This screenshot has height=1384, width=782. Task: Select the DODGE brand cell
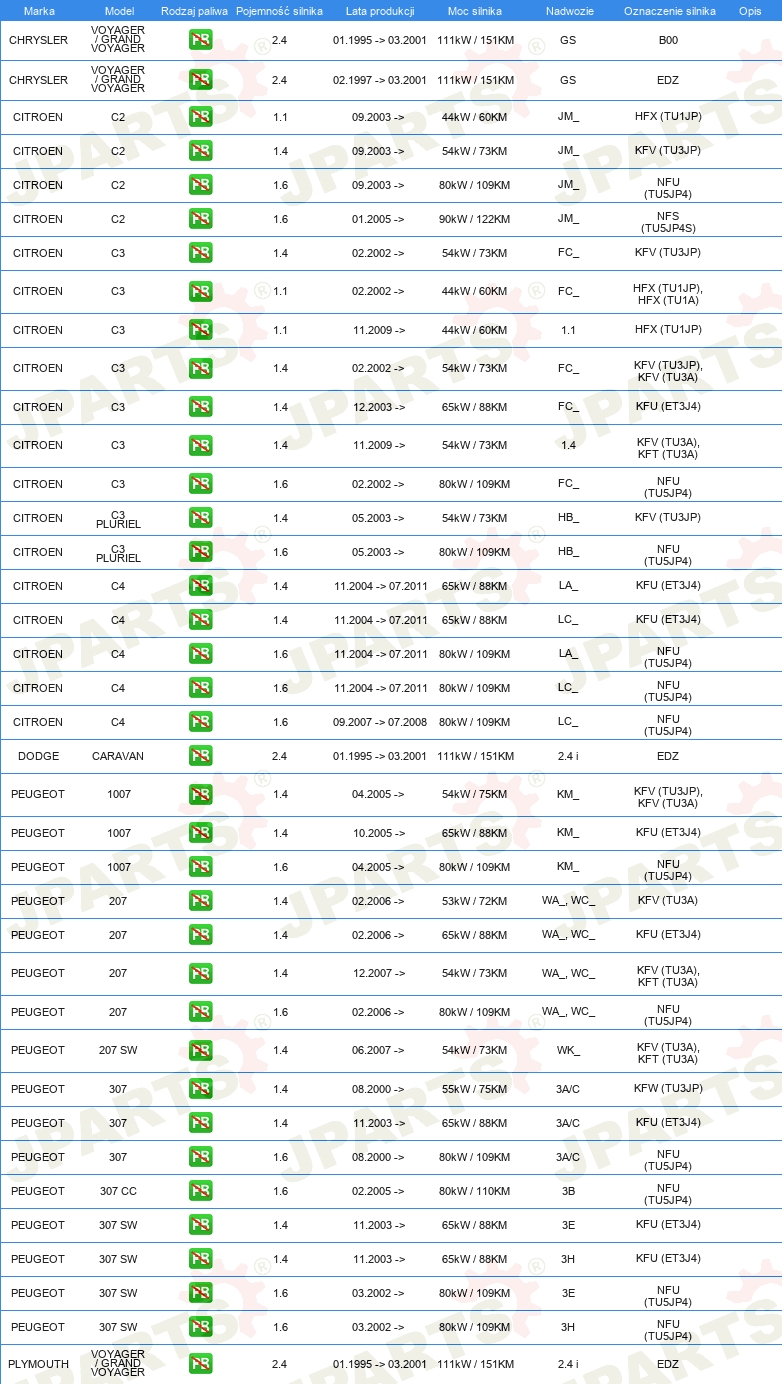tap(38, 756)
